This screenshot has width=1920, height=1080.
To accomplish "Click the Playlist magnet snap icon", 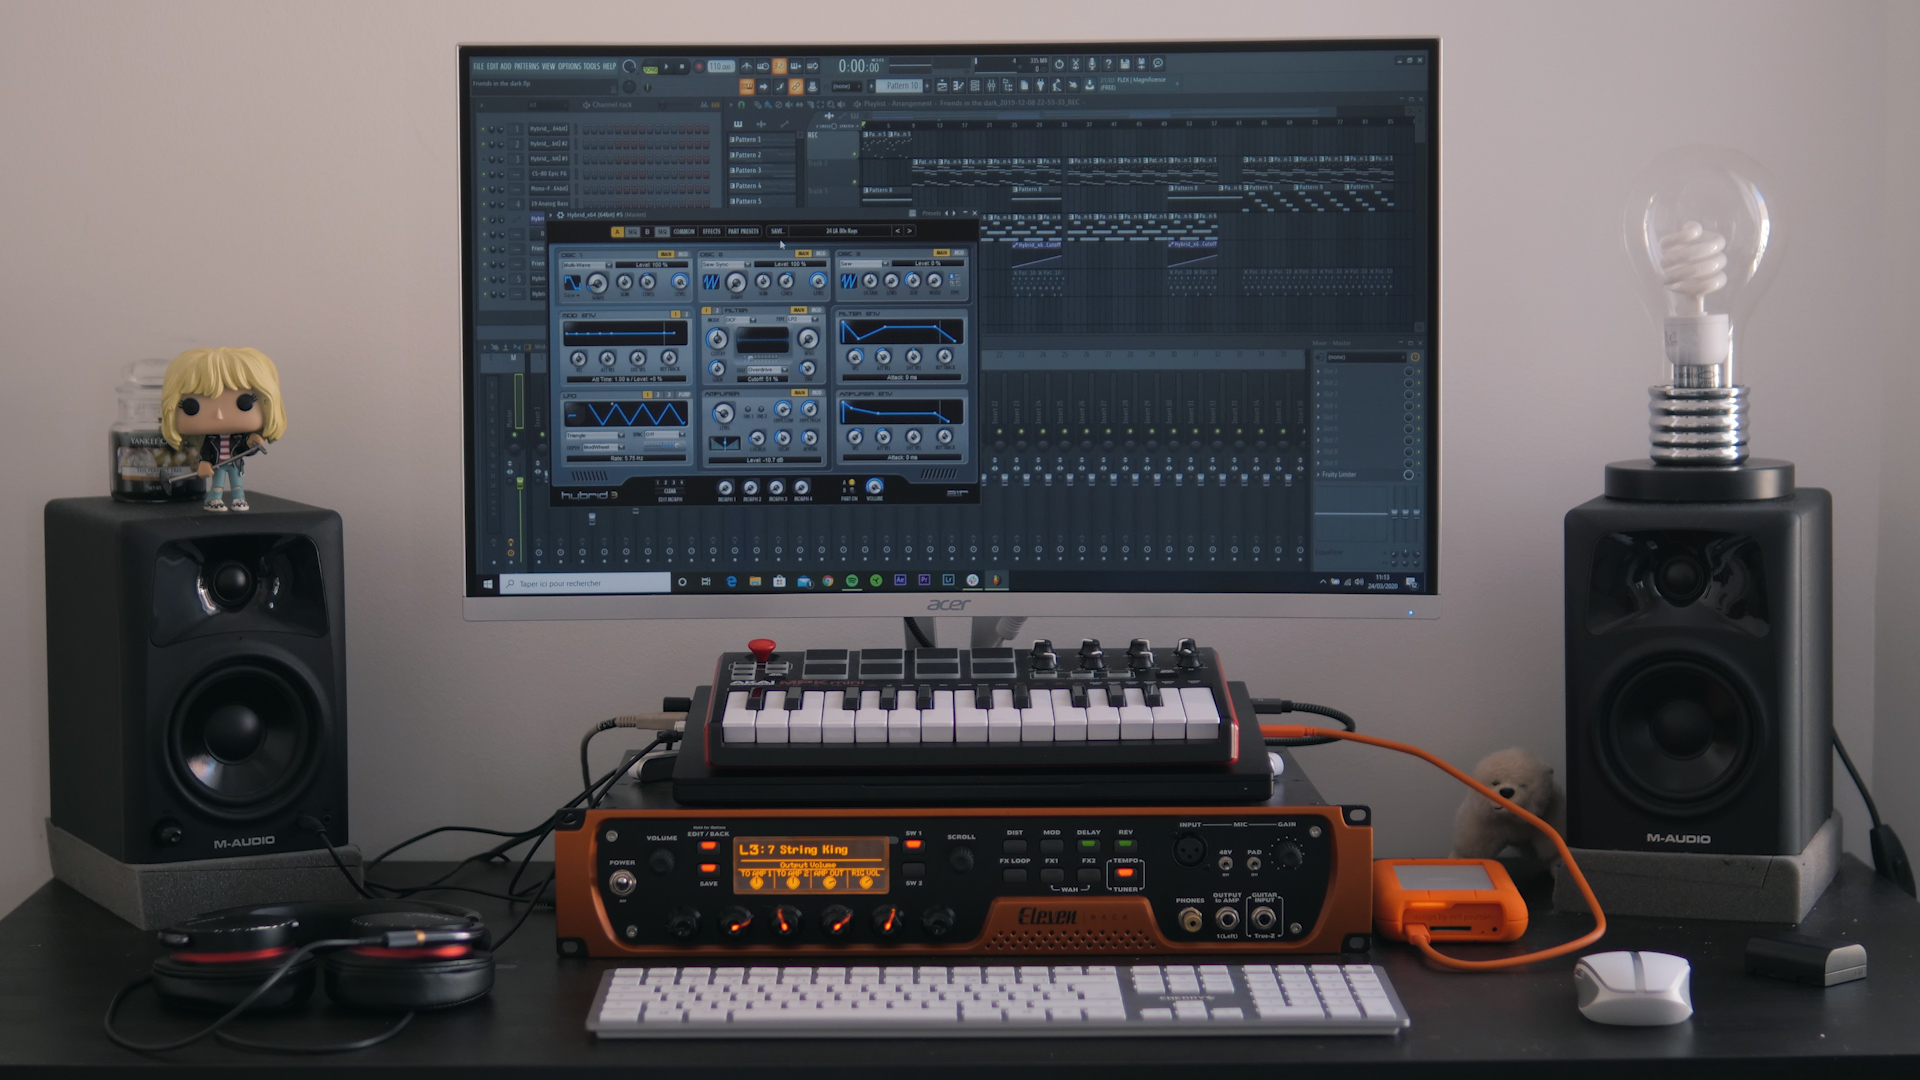I will point(741,105).
